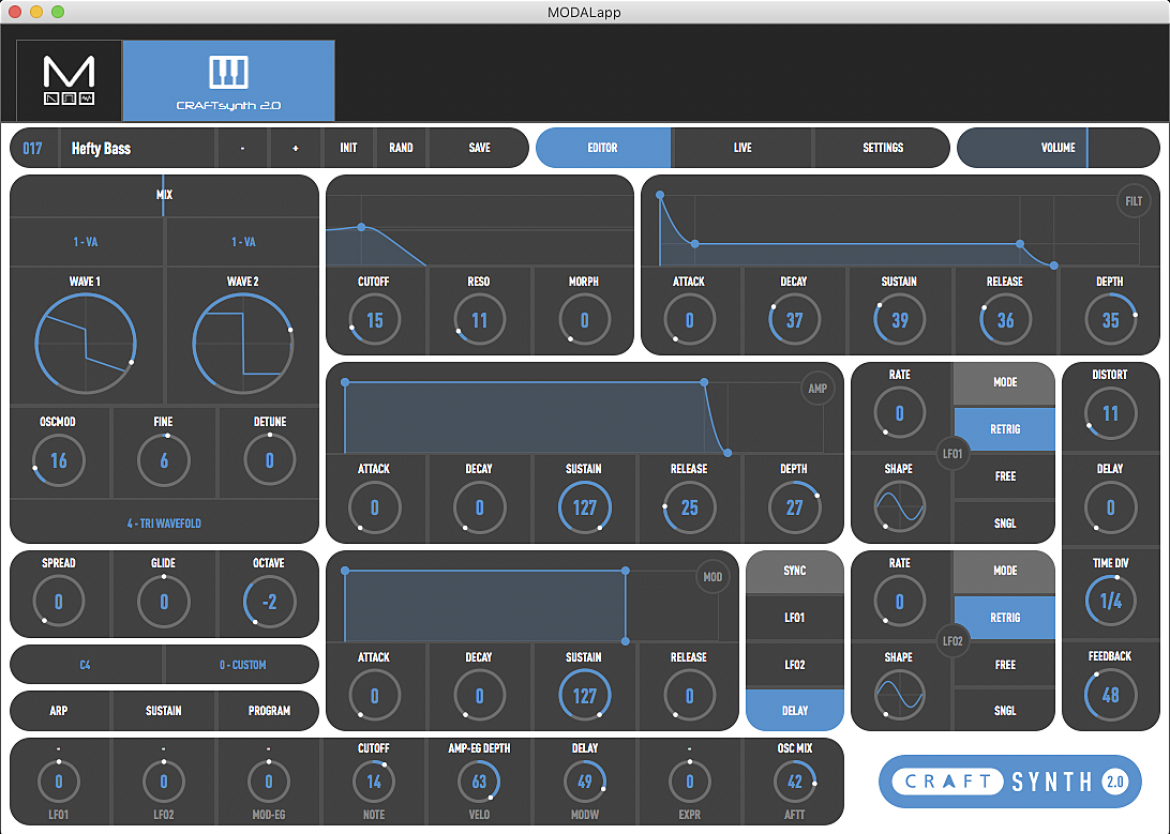Click the filter cutoff point on the filter graph

(361, 227)
